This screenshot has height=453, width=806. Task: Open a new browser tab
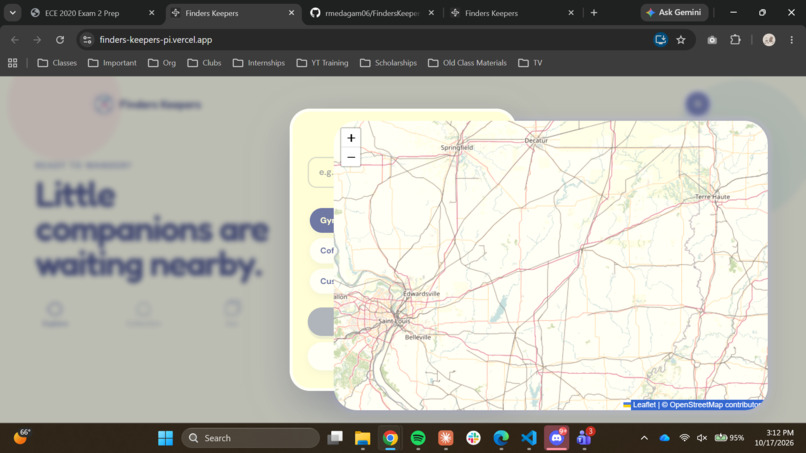tap(594, 13)
